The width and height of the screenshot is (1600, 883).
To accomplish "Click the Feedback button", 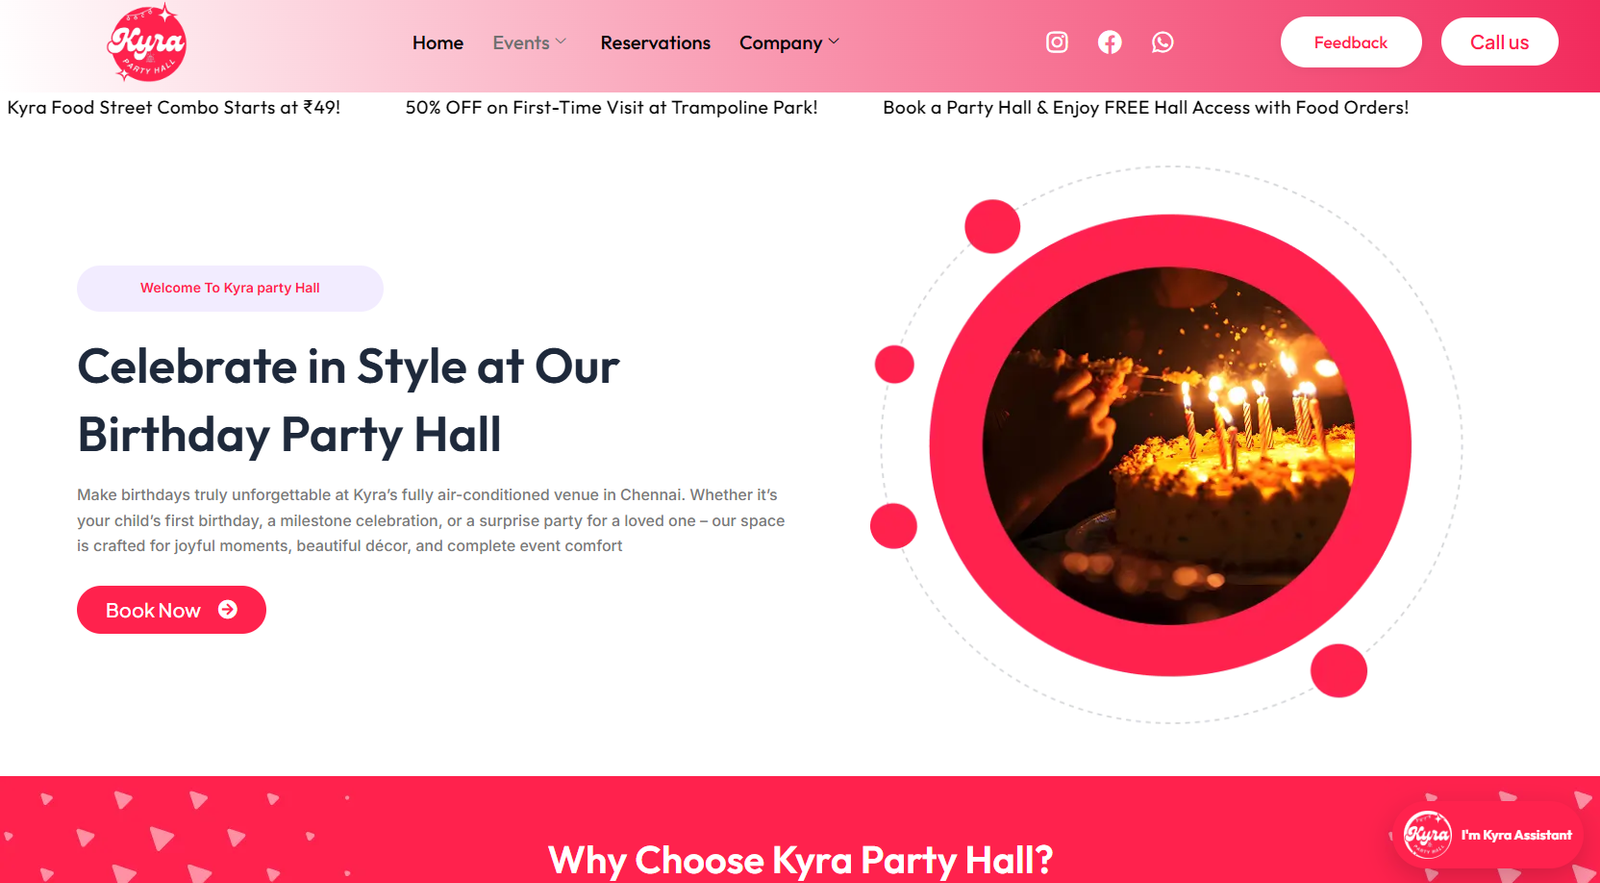I will tap(1351, 42).
